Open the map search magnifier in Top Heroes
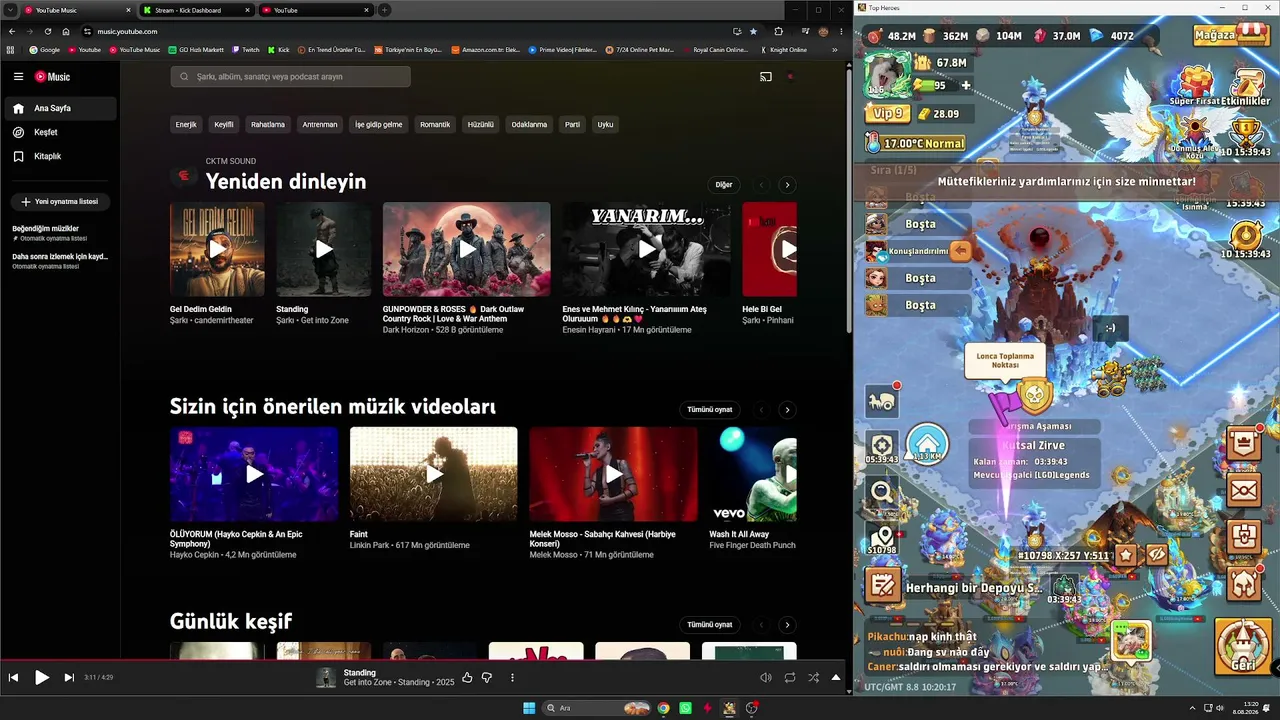Image resolution: width=1280 pixels, height=720 pixels. point(882,492)
